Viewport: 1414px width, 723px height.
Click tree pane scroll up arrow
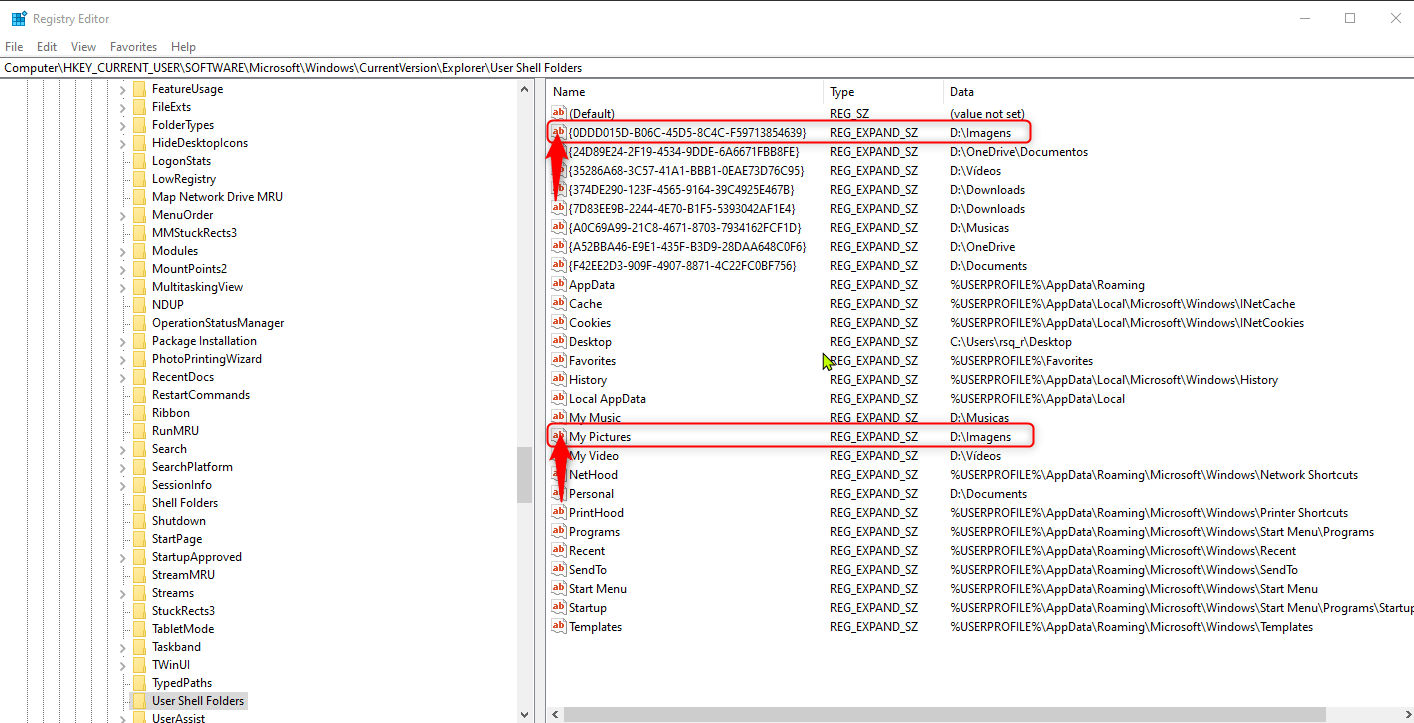coord(525,89)
